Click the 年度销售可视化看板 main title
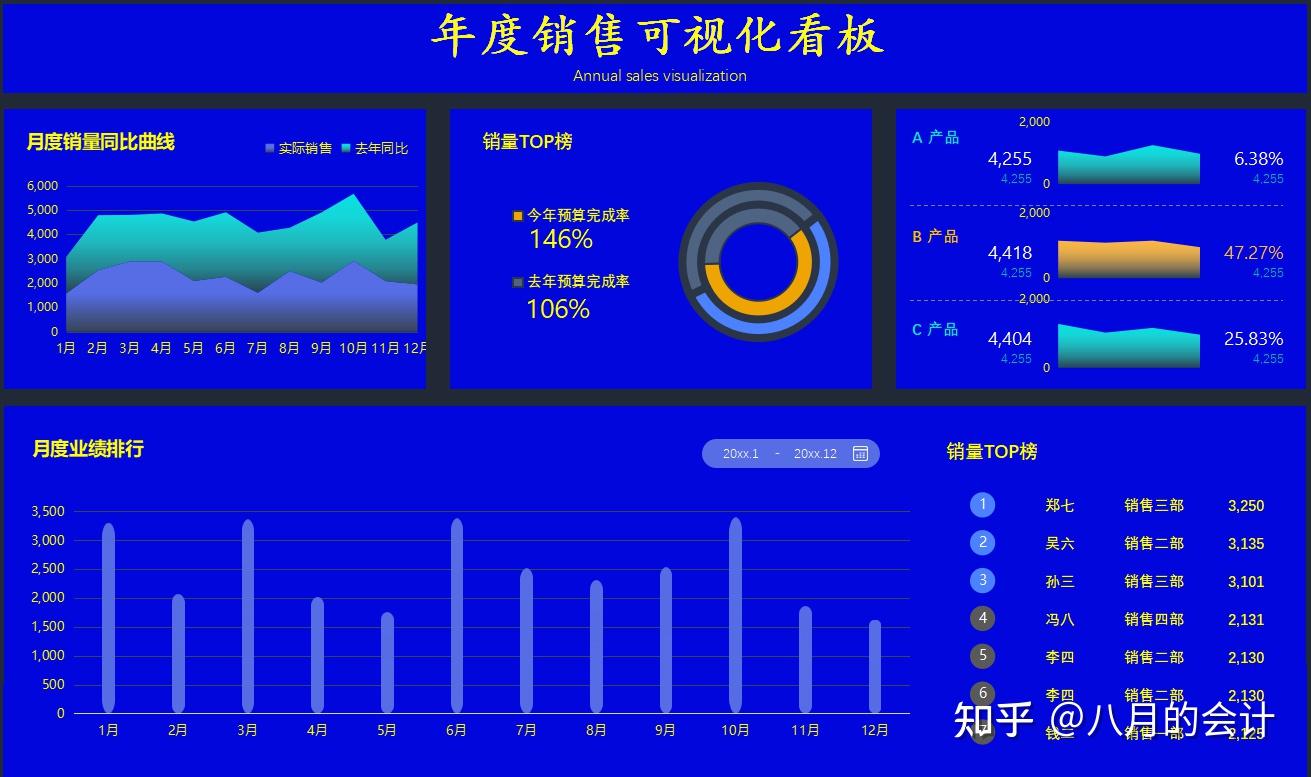 click(x=658, y=35)
